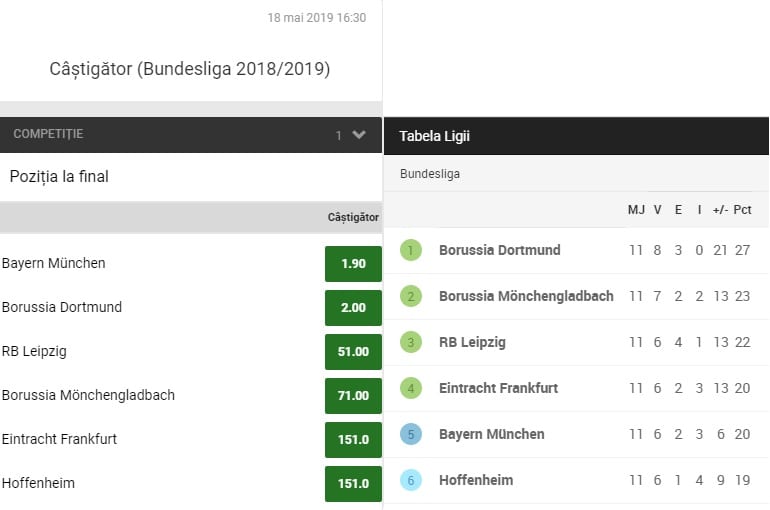Pick RB Leipzig odds 51.00
The image size is (770, 510).
coord(353,352)
